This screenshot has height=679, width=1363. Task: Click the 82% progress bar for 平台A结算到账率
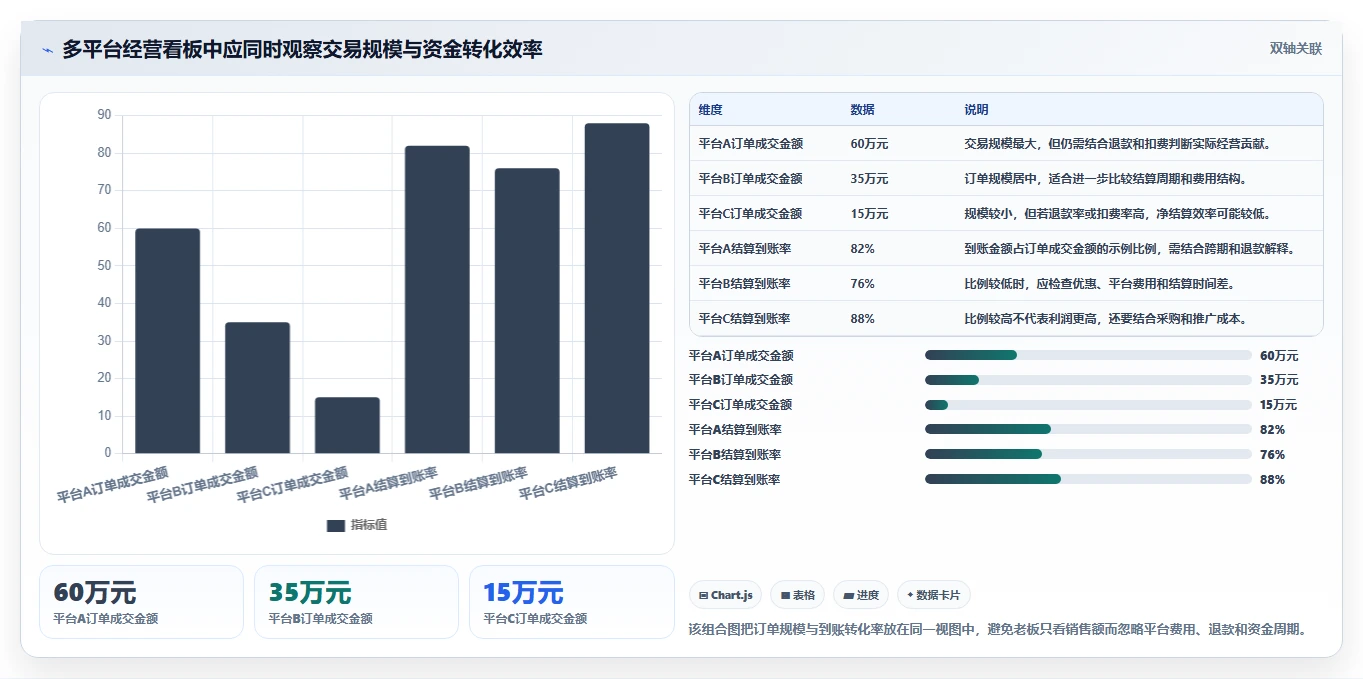click(x=1088, y=429)
